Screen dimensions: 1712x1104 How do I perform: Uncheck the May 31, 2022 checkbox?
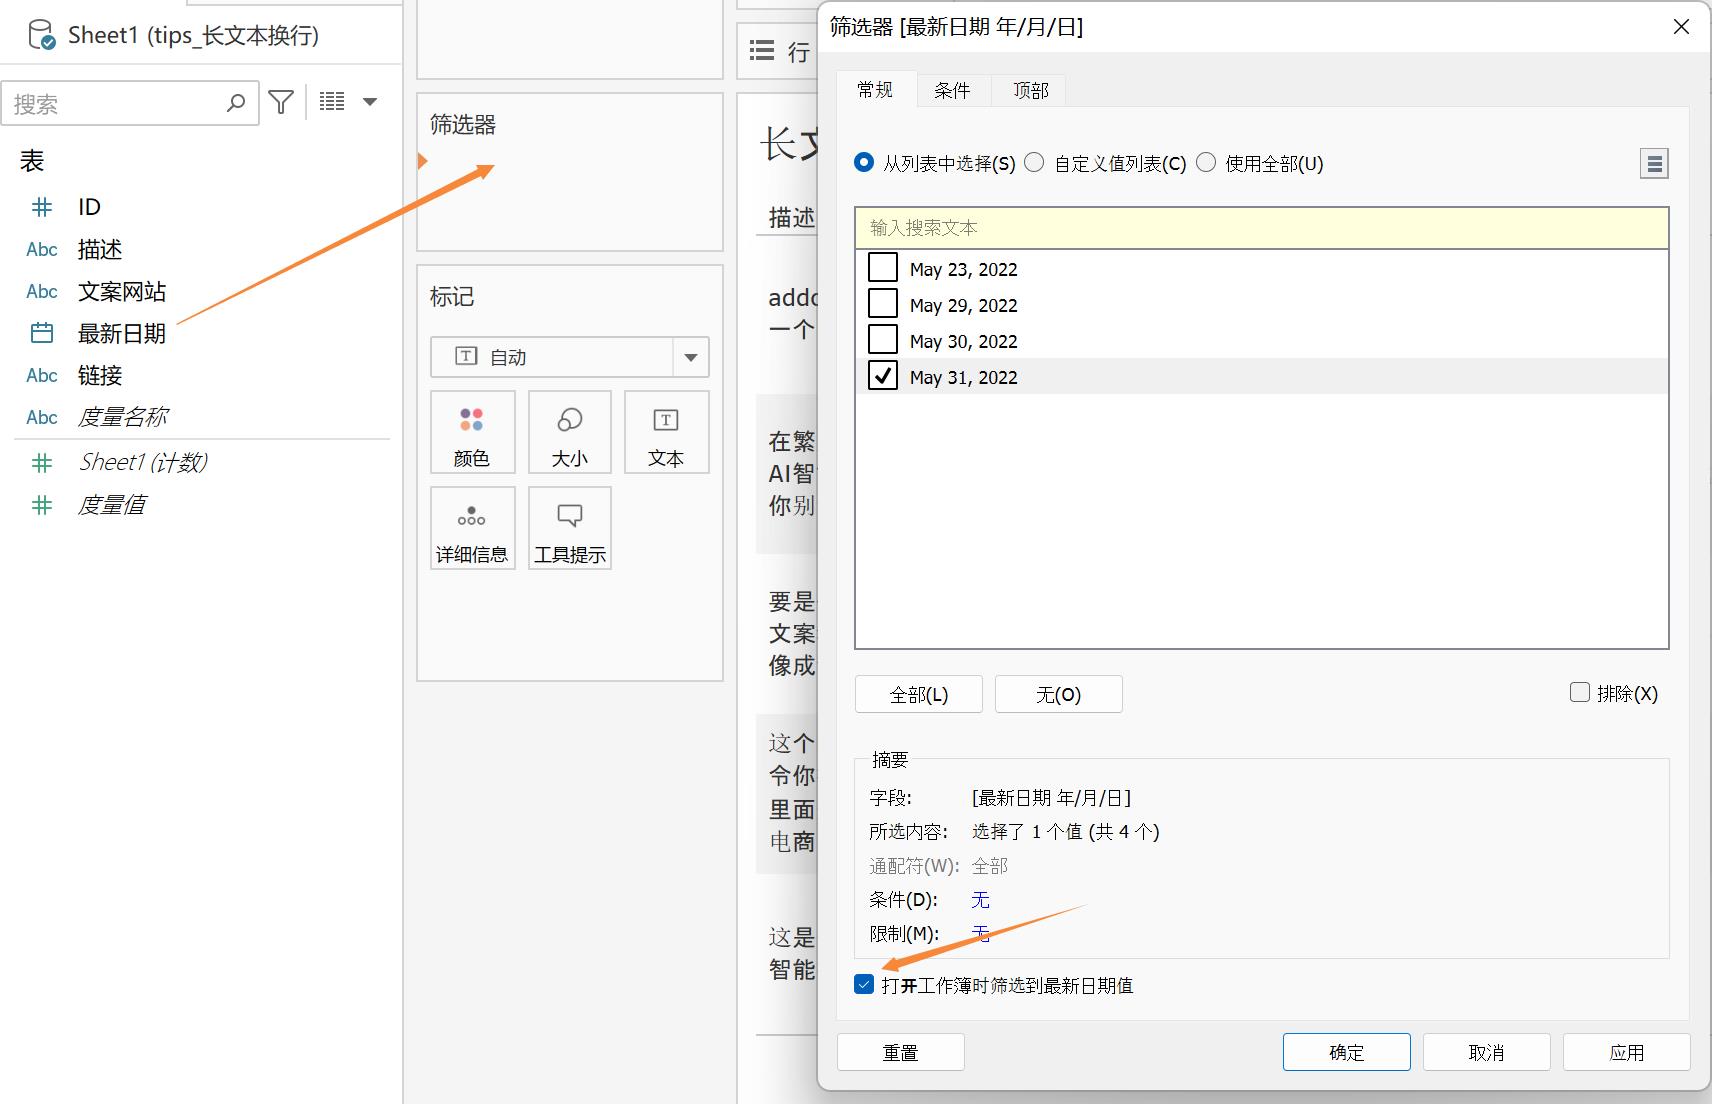pyautogui.click(x=883, y=375)
